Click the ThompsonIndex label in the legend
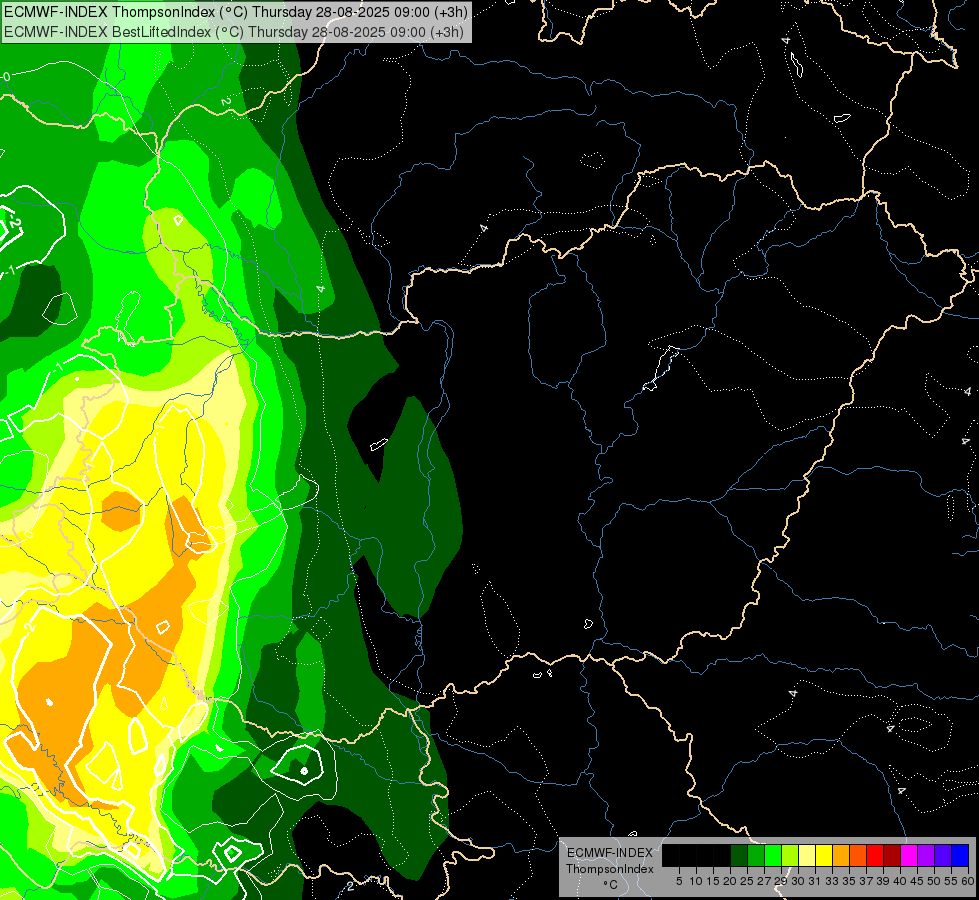Viewport: 979px width, 900px height. pos(610,869)
